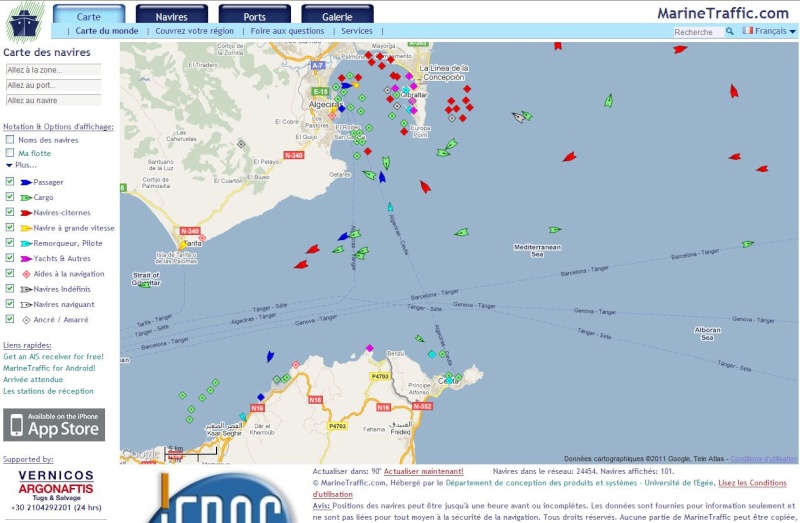This screenshot has width=800, height=523.
Task: Click the Navires naviguant legend icon
Action: 26,305
